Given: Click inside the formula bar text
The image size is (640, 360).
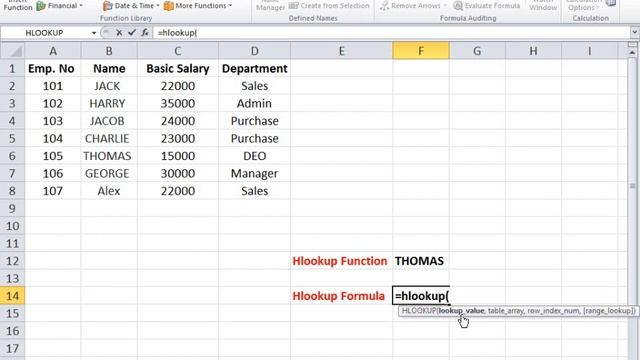Looking at the screenshot, I should (177, 33).
